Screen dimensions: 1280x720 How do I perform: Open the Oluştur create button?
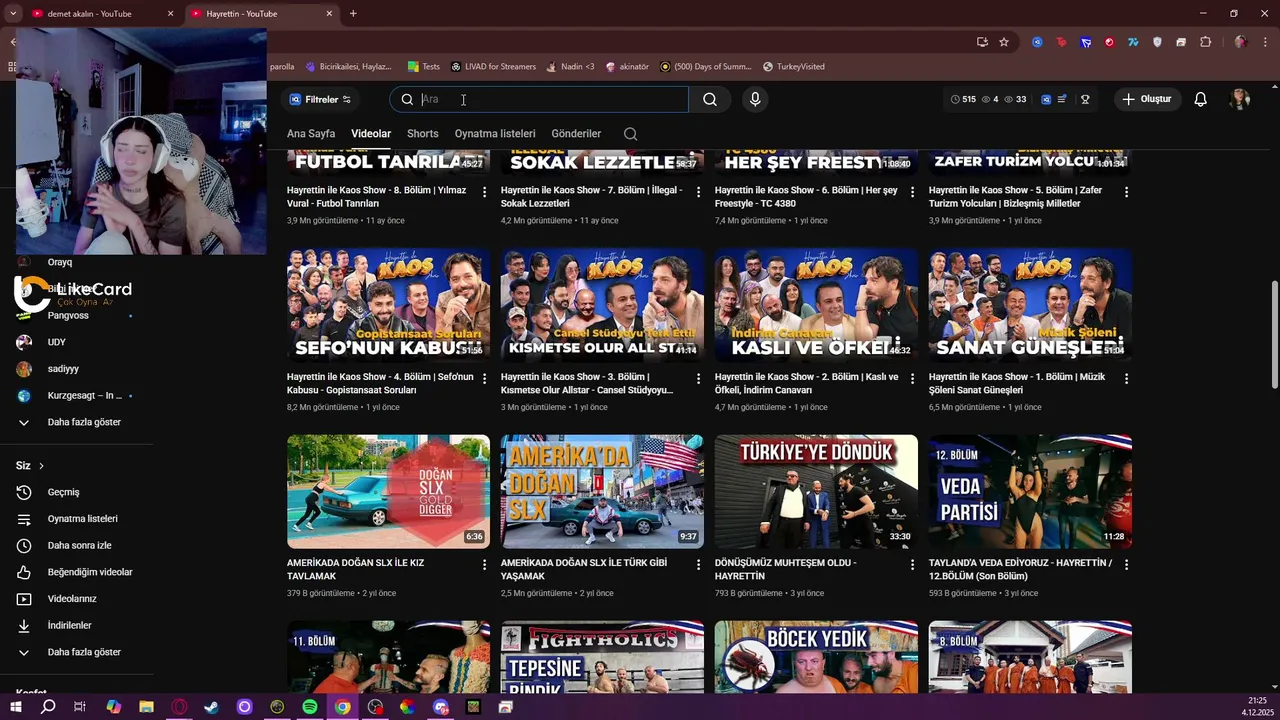pos(1147,99)
